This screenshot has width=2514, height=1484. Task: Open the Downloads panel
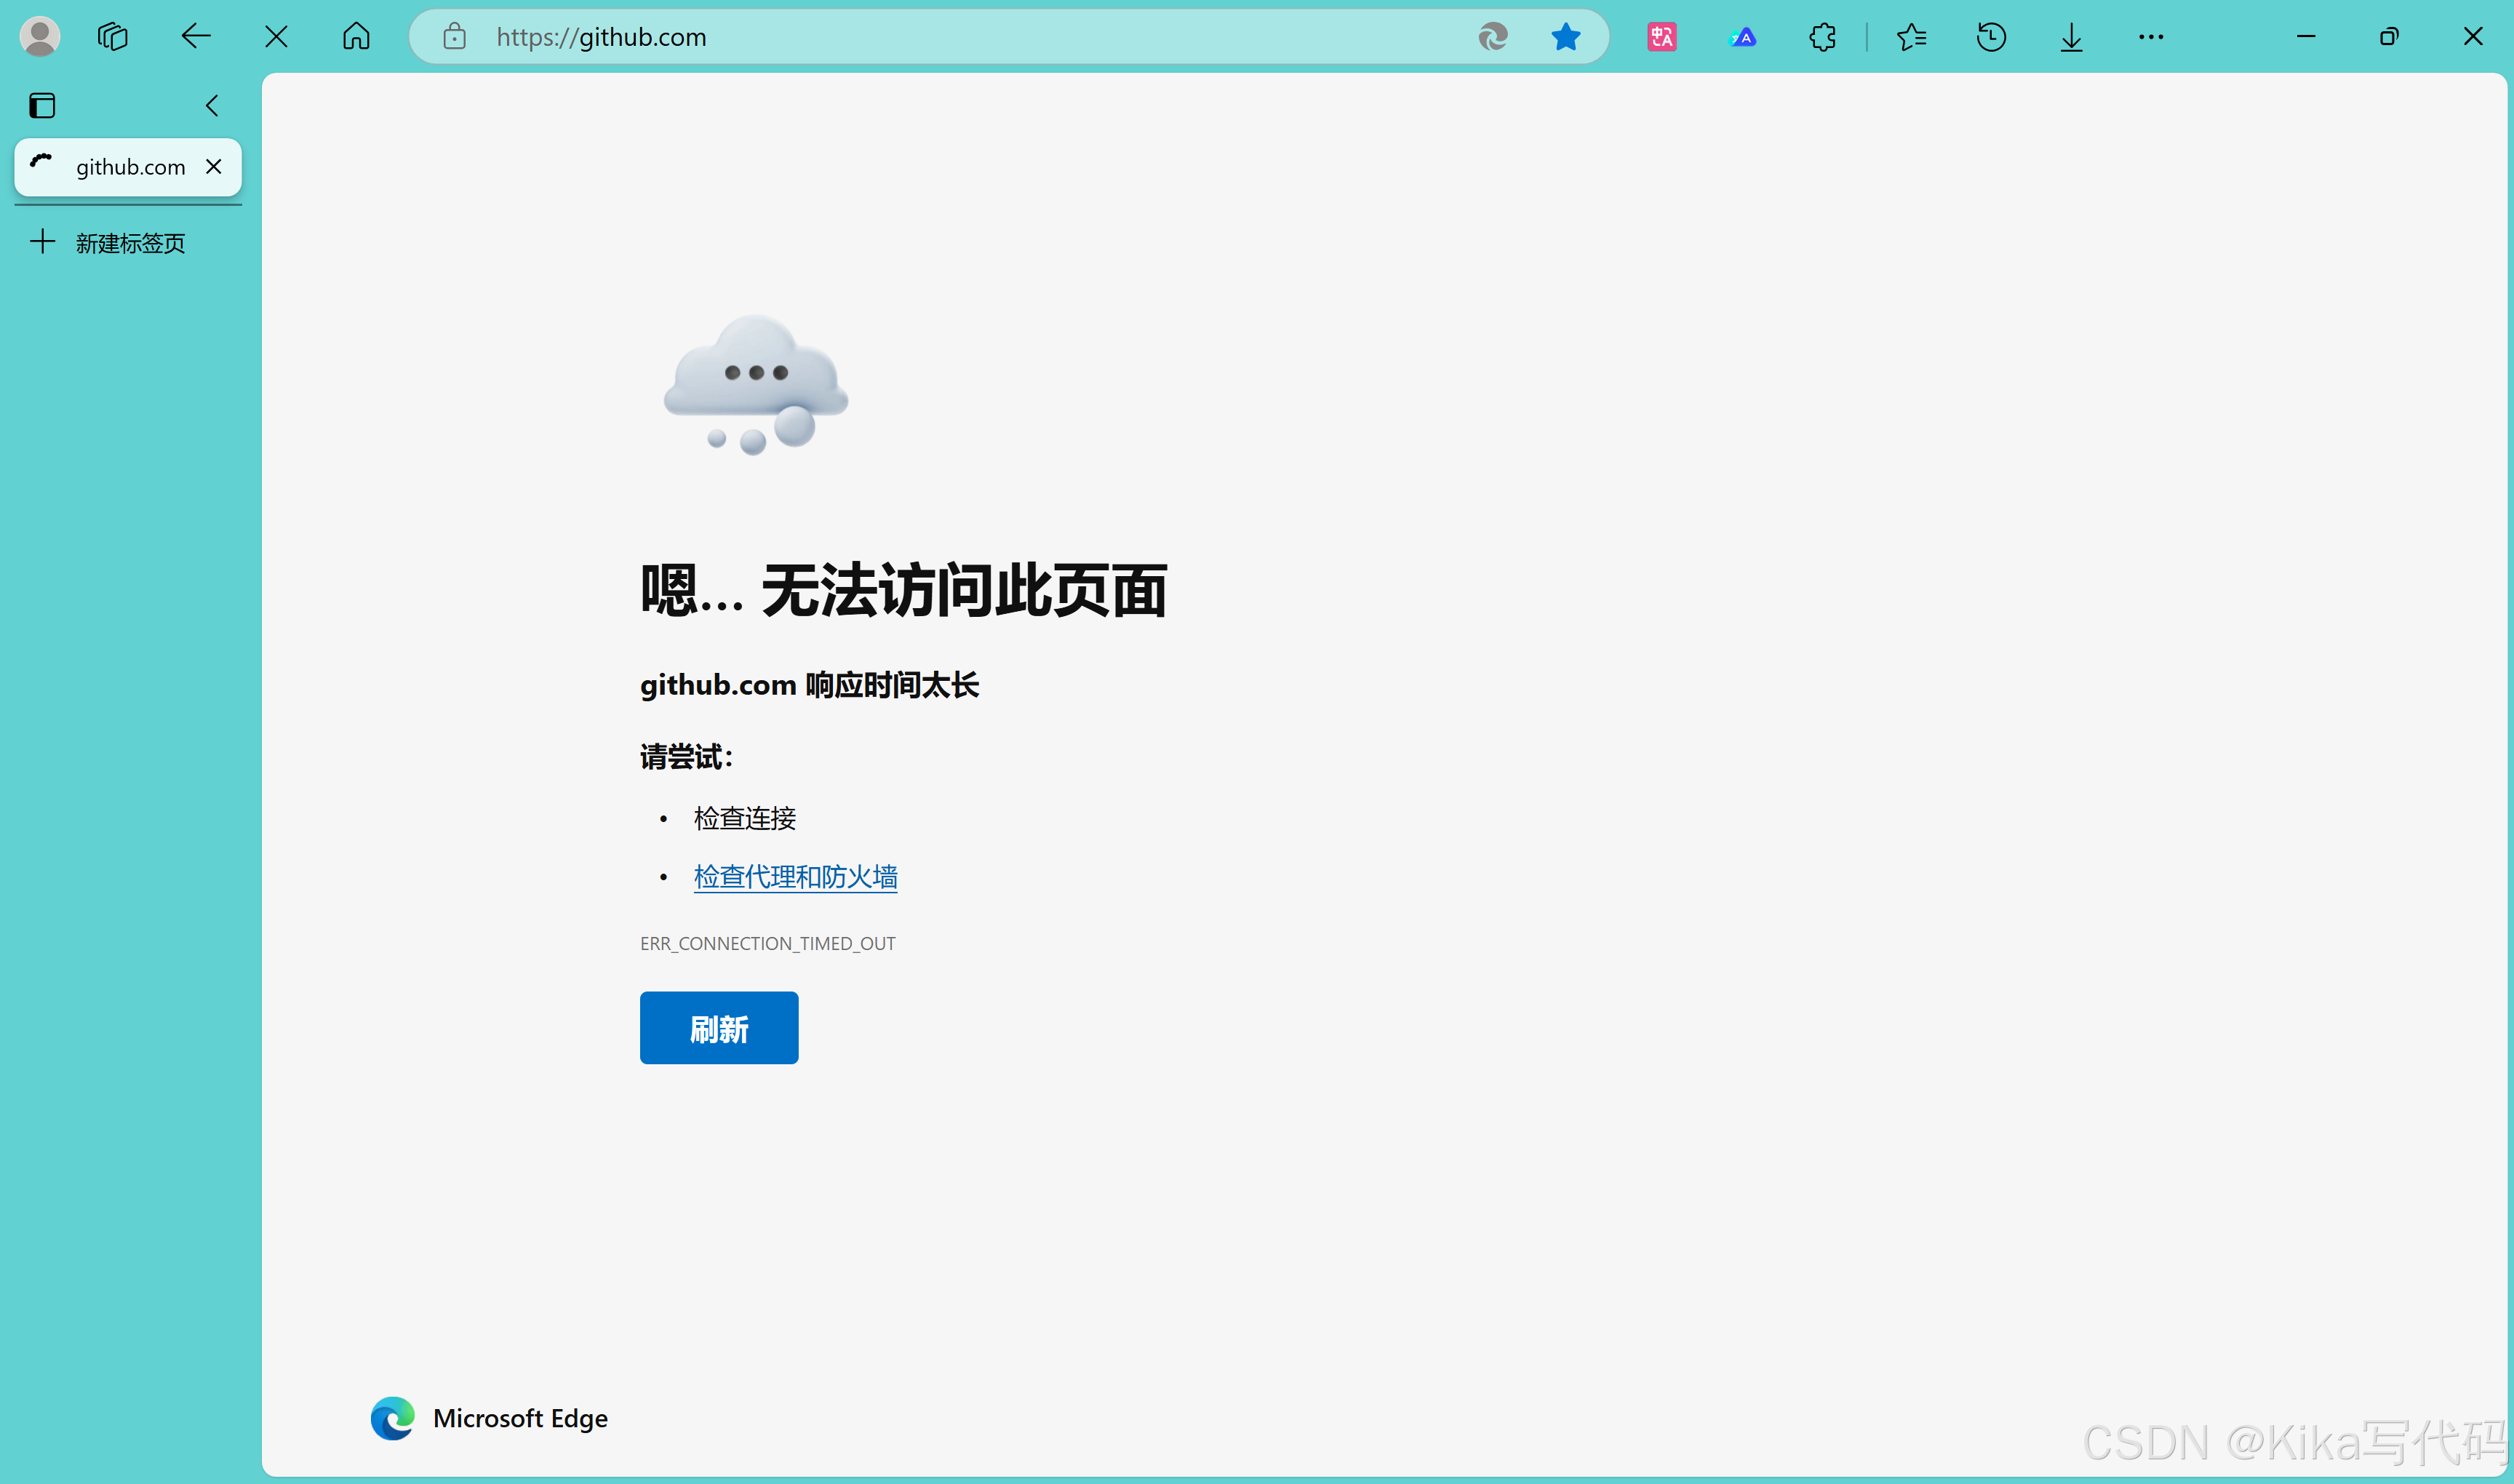pyautogui.click(x=2072, y=37)
